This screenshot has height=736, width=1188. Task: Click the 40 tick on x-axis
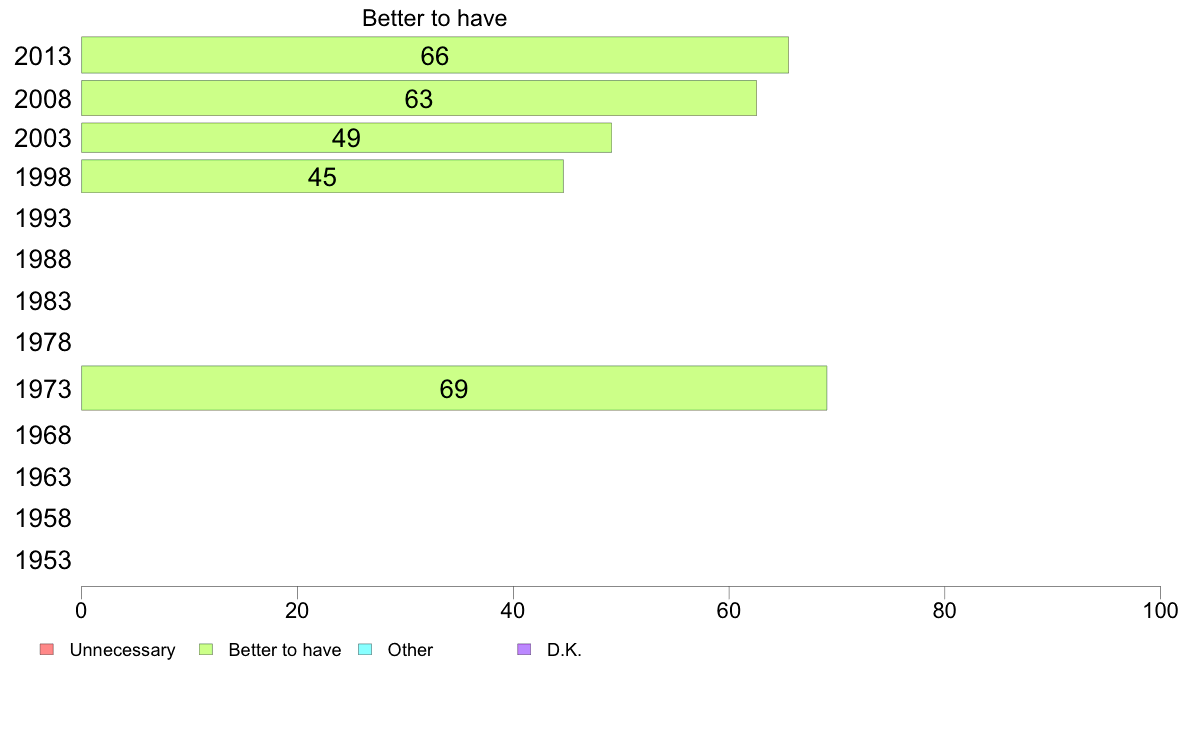pos(513,611)
